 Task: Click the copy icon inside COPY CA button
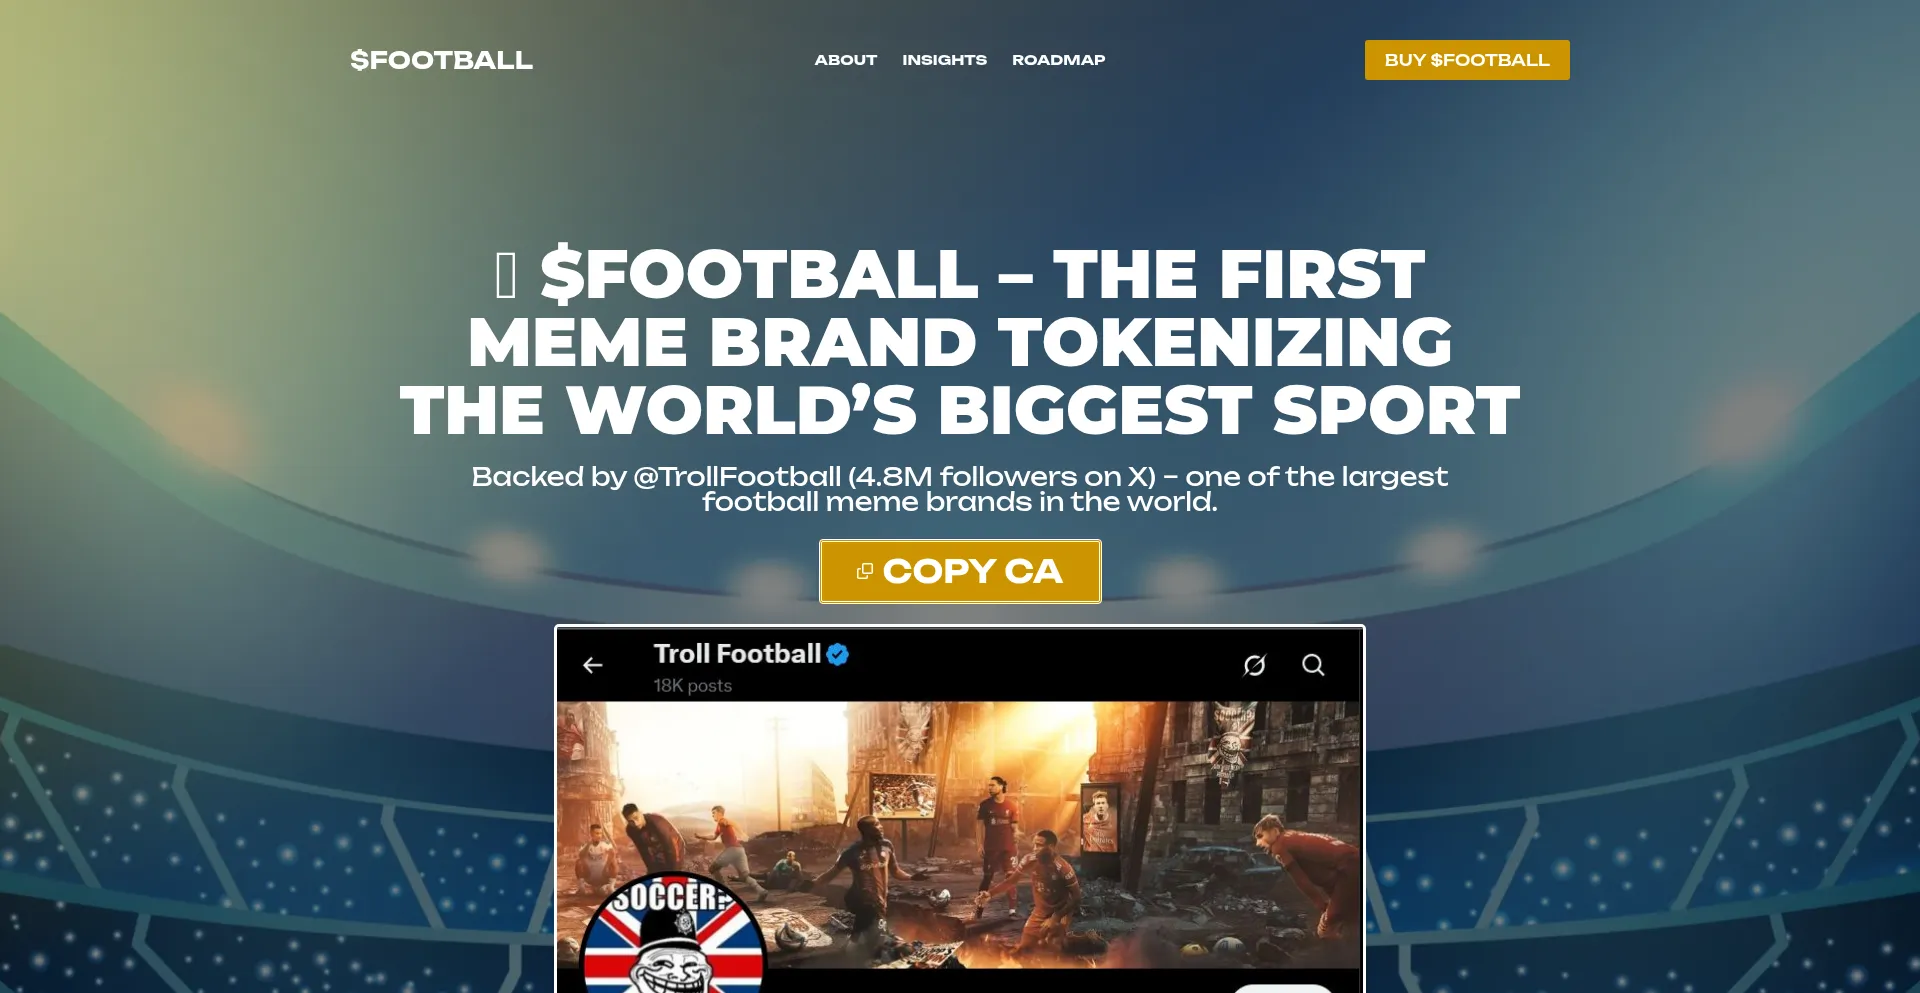coord(865,571)
